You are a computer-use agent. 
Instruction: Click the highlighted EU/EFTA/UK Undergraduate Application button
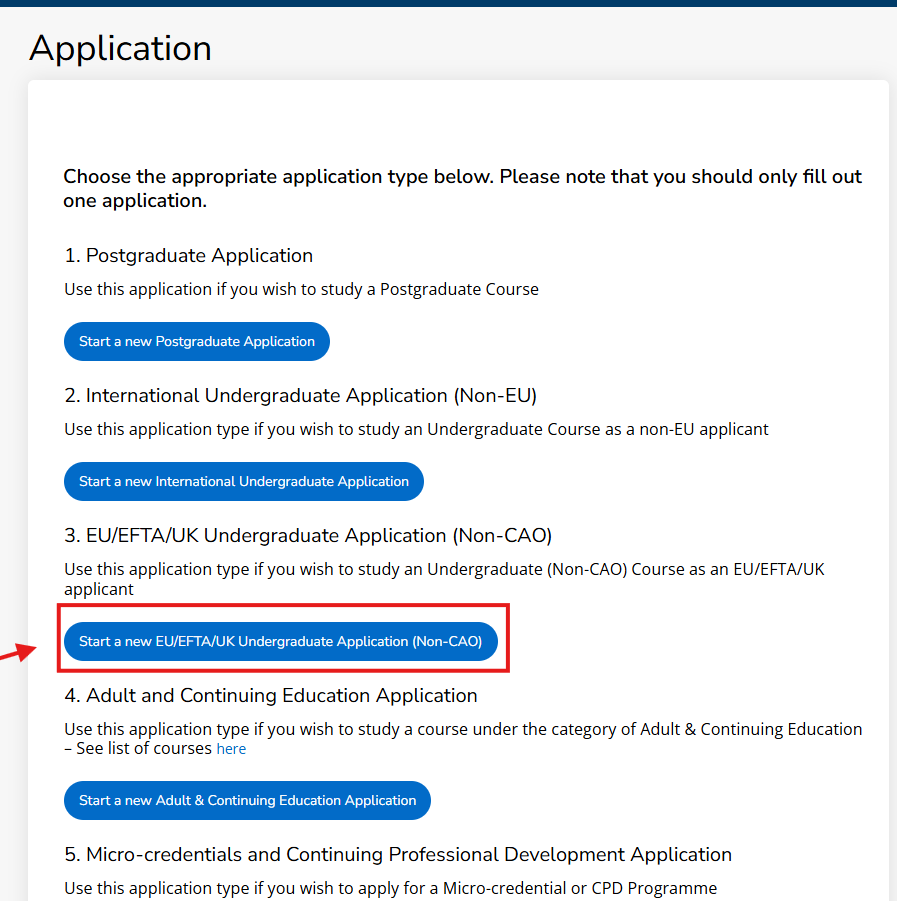point(281,641)
